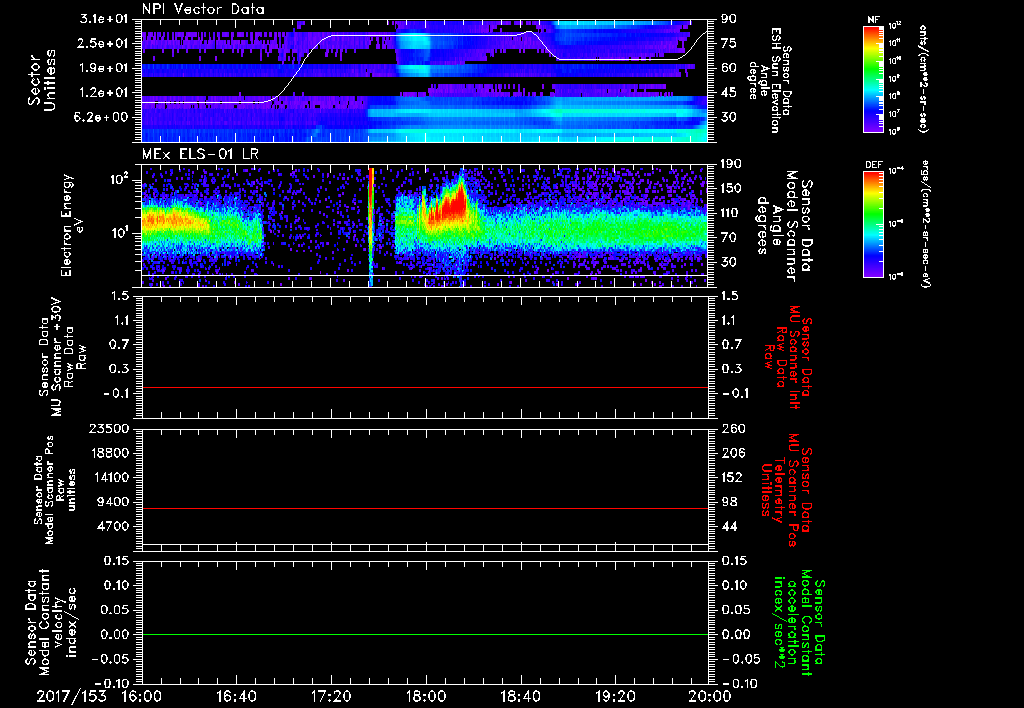
Task: Click the 20:00 time tick label
Action: [x=710, y=696]
